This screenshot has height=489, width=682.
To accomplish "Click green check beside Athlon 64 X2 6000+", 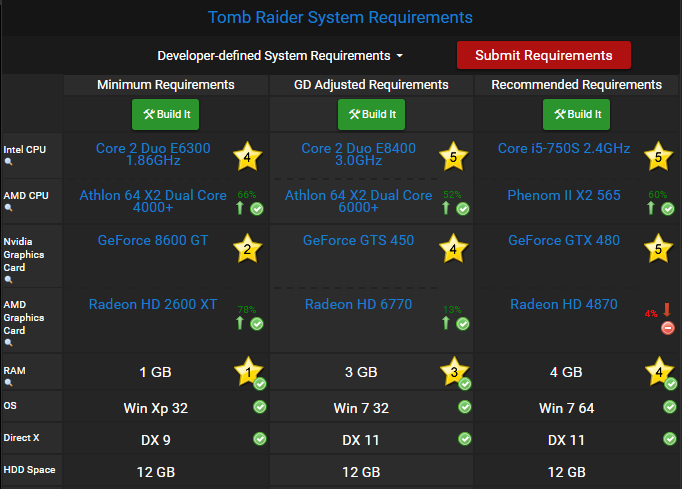I will click(x=463, y=209).
